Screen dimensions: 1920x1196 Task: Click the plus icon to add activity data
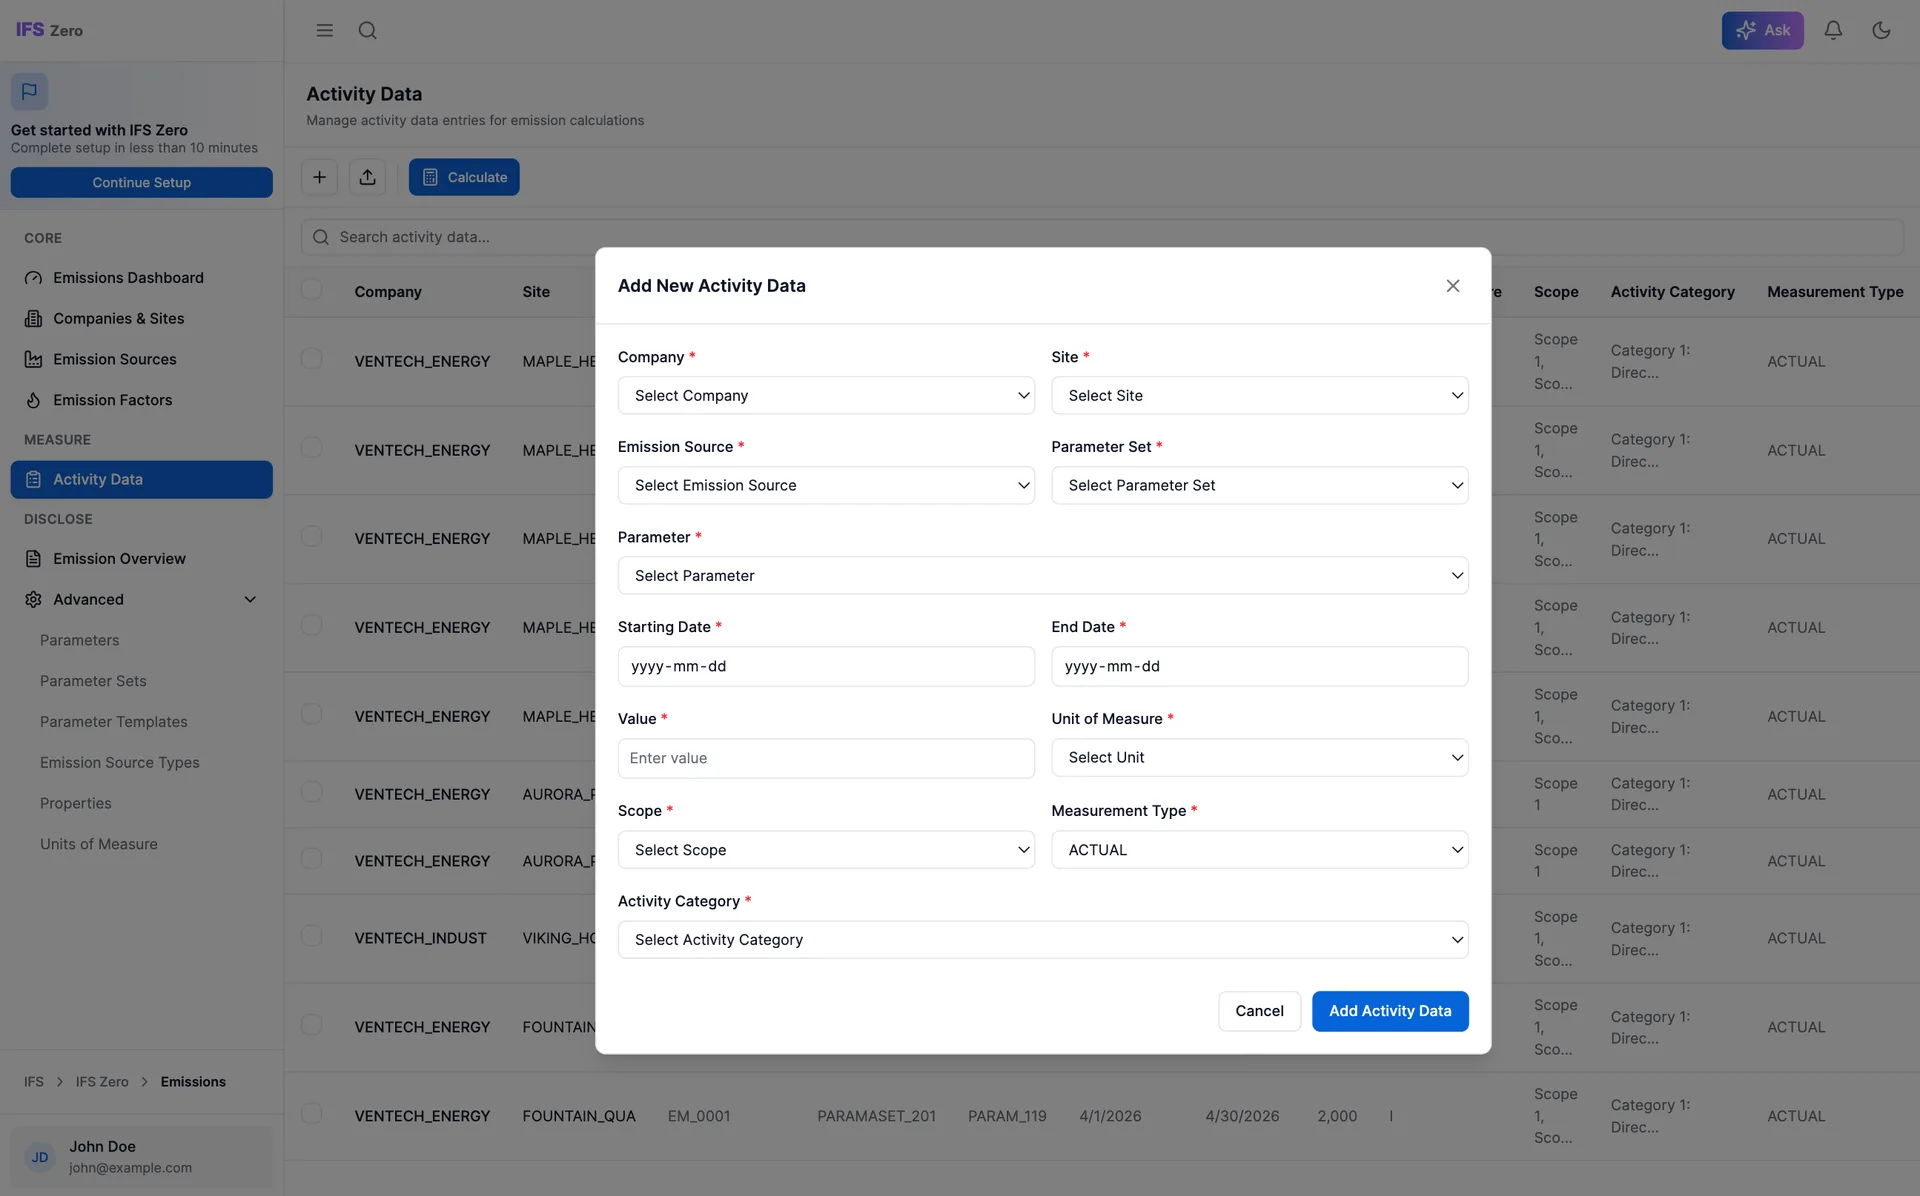click(x=319, y=176)
